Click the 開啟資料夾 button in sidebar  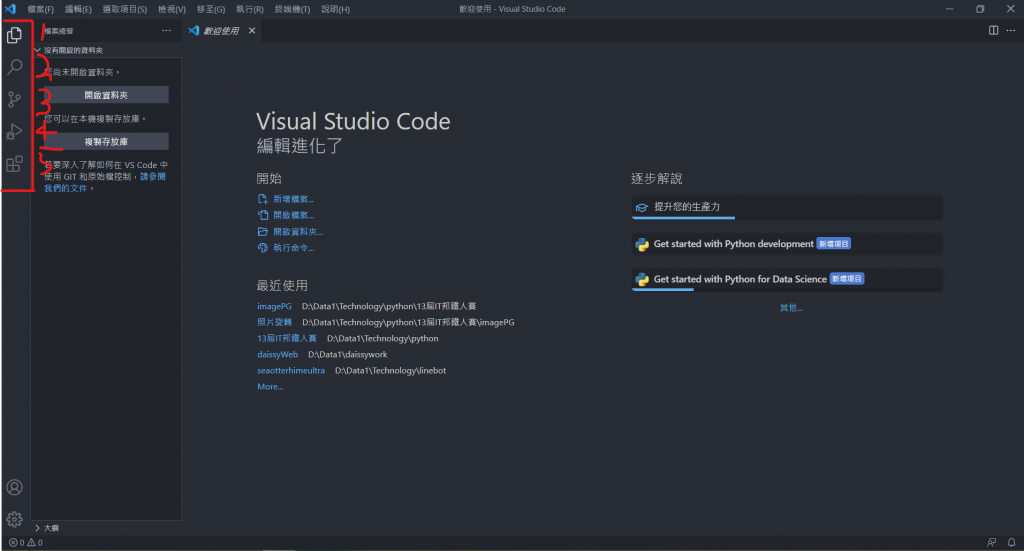106,95
